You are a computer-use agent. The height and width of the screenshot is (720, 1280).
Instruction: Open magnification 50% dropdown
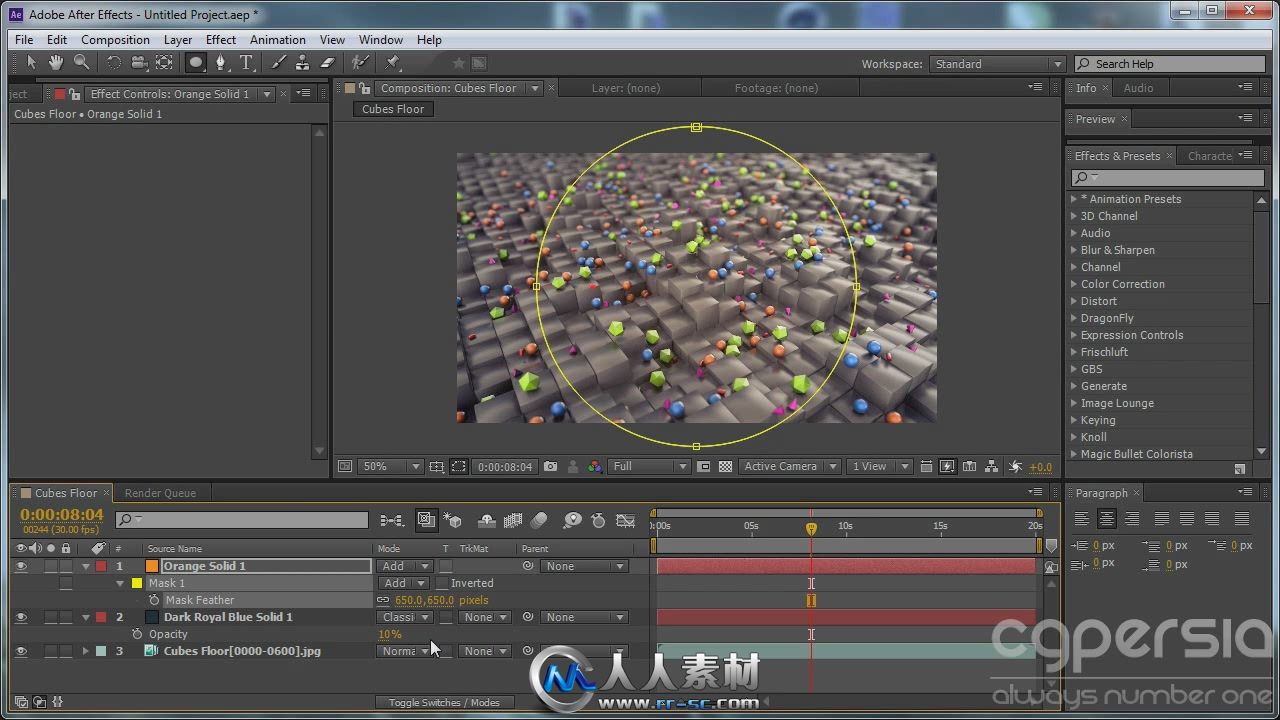click(x=392, y=466)
